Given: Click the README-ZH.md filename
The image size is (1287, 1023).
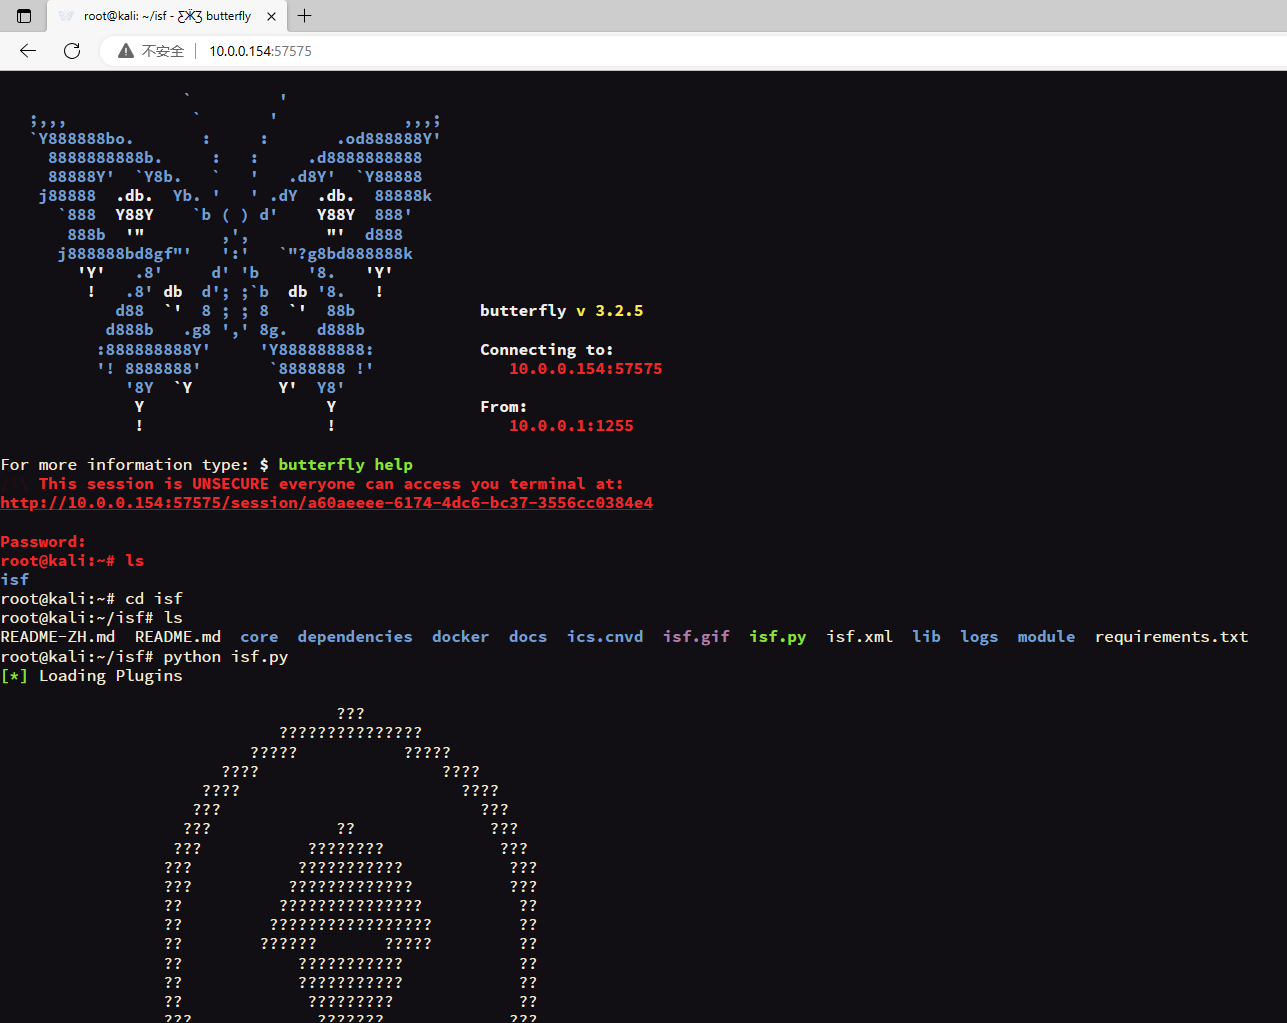Looking at the screenshot, I should tap(57, 636).
